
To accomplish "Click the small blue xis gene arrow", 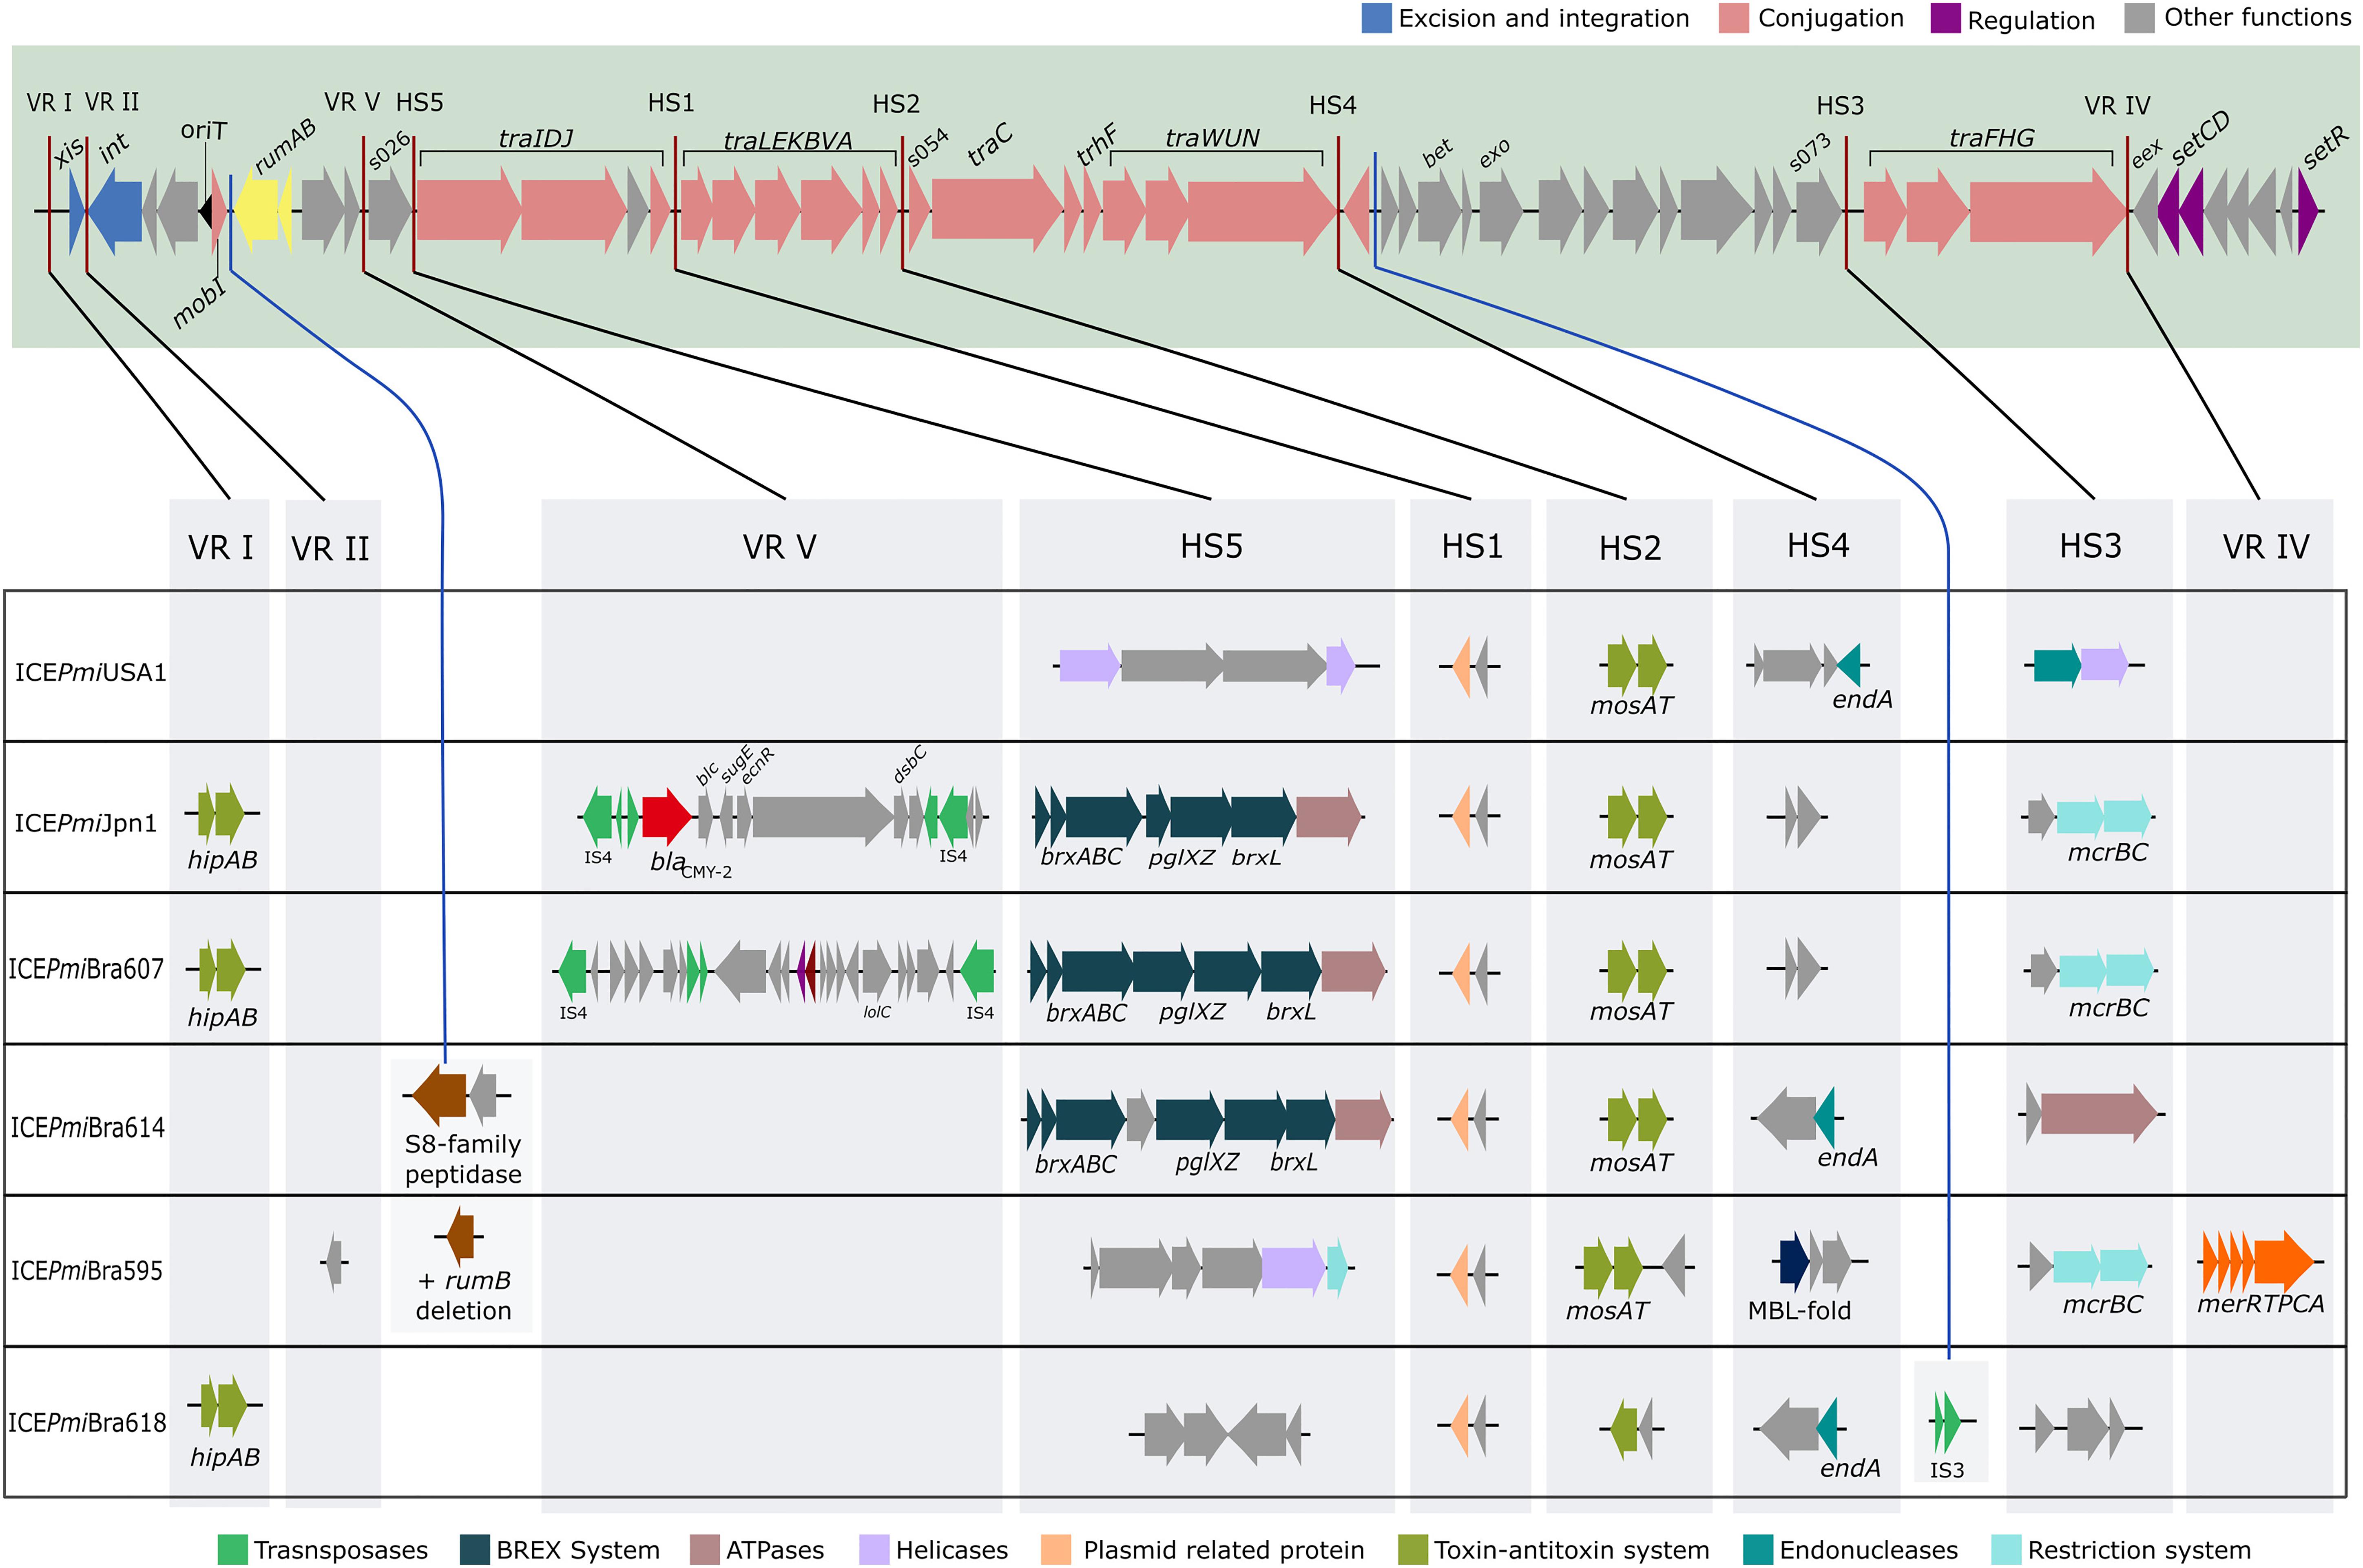I will click(77, 211).
